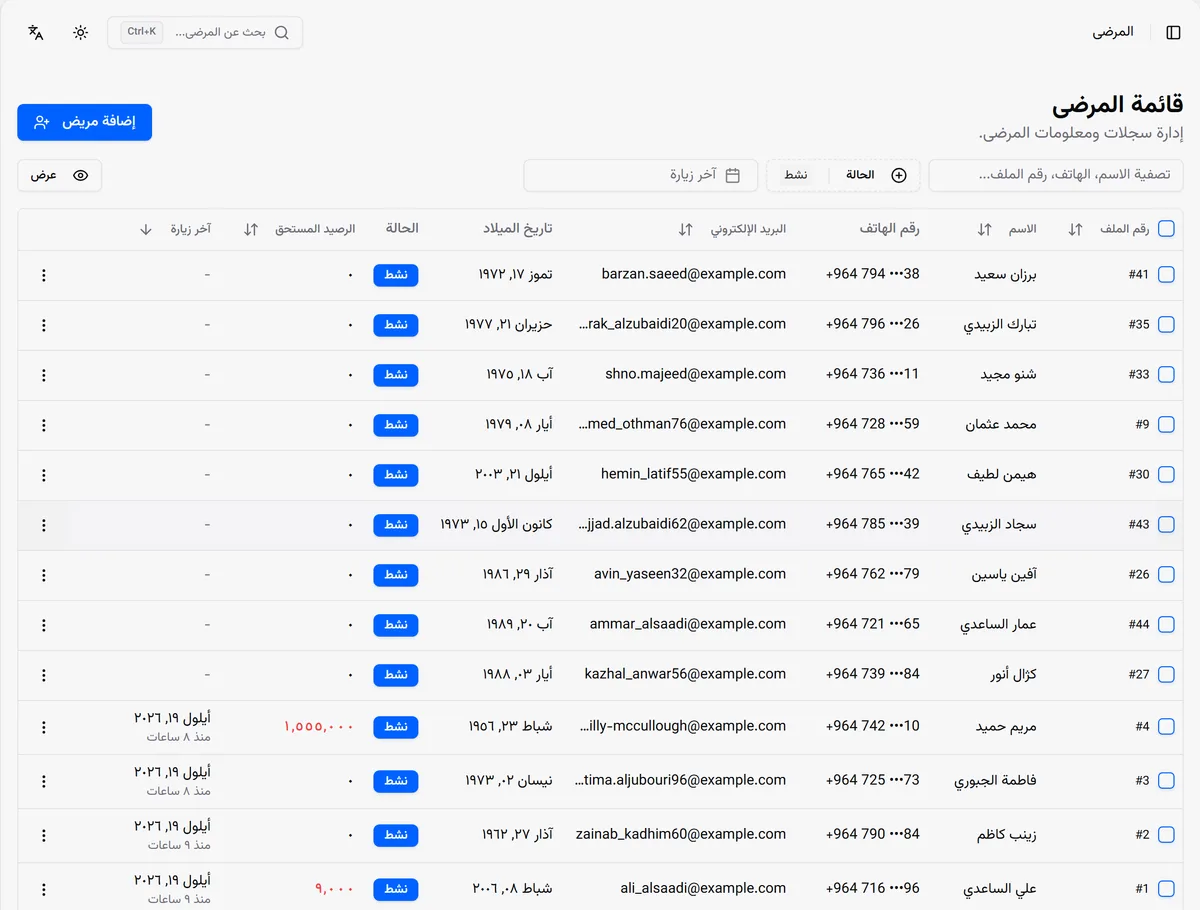The width and height of the screenshot is (1200, 910).
Task: Open the language translation switcher
Action: coord(36,32)
